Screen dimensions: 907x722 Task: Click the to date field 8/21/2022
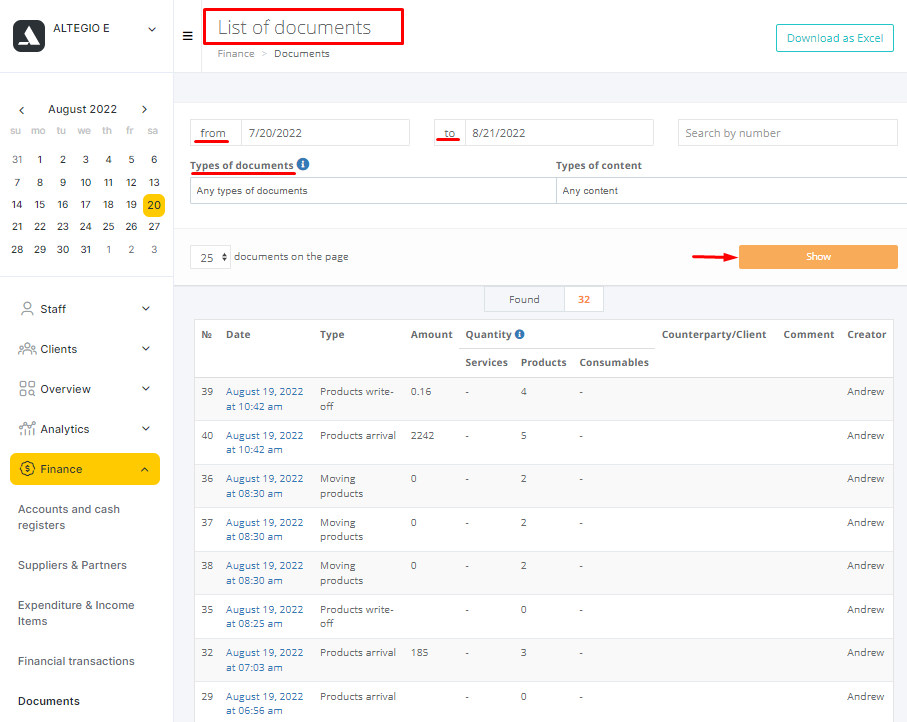[559, 133]
